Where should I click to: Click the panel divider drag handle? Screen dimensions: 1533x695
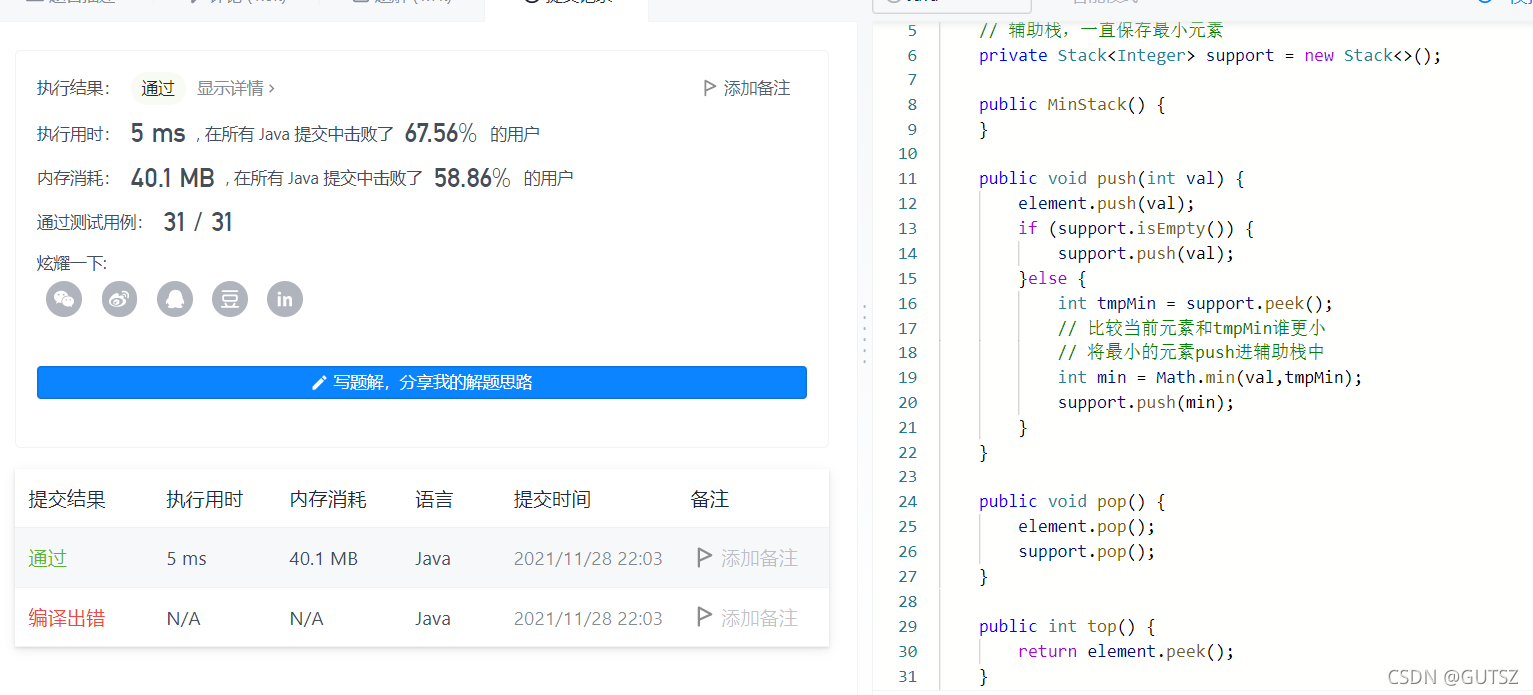(x=864, y=333)
